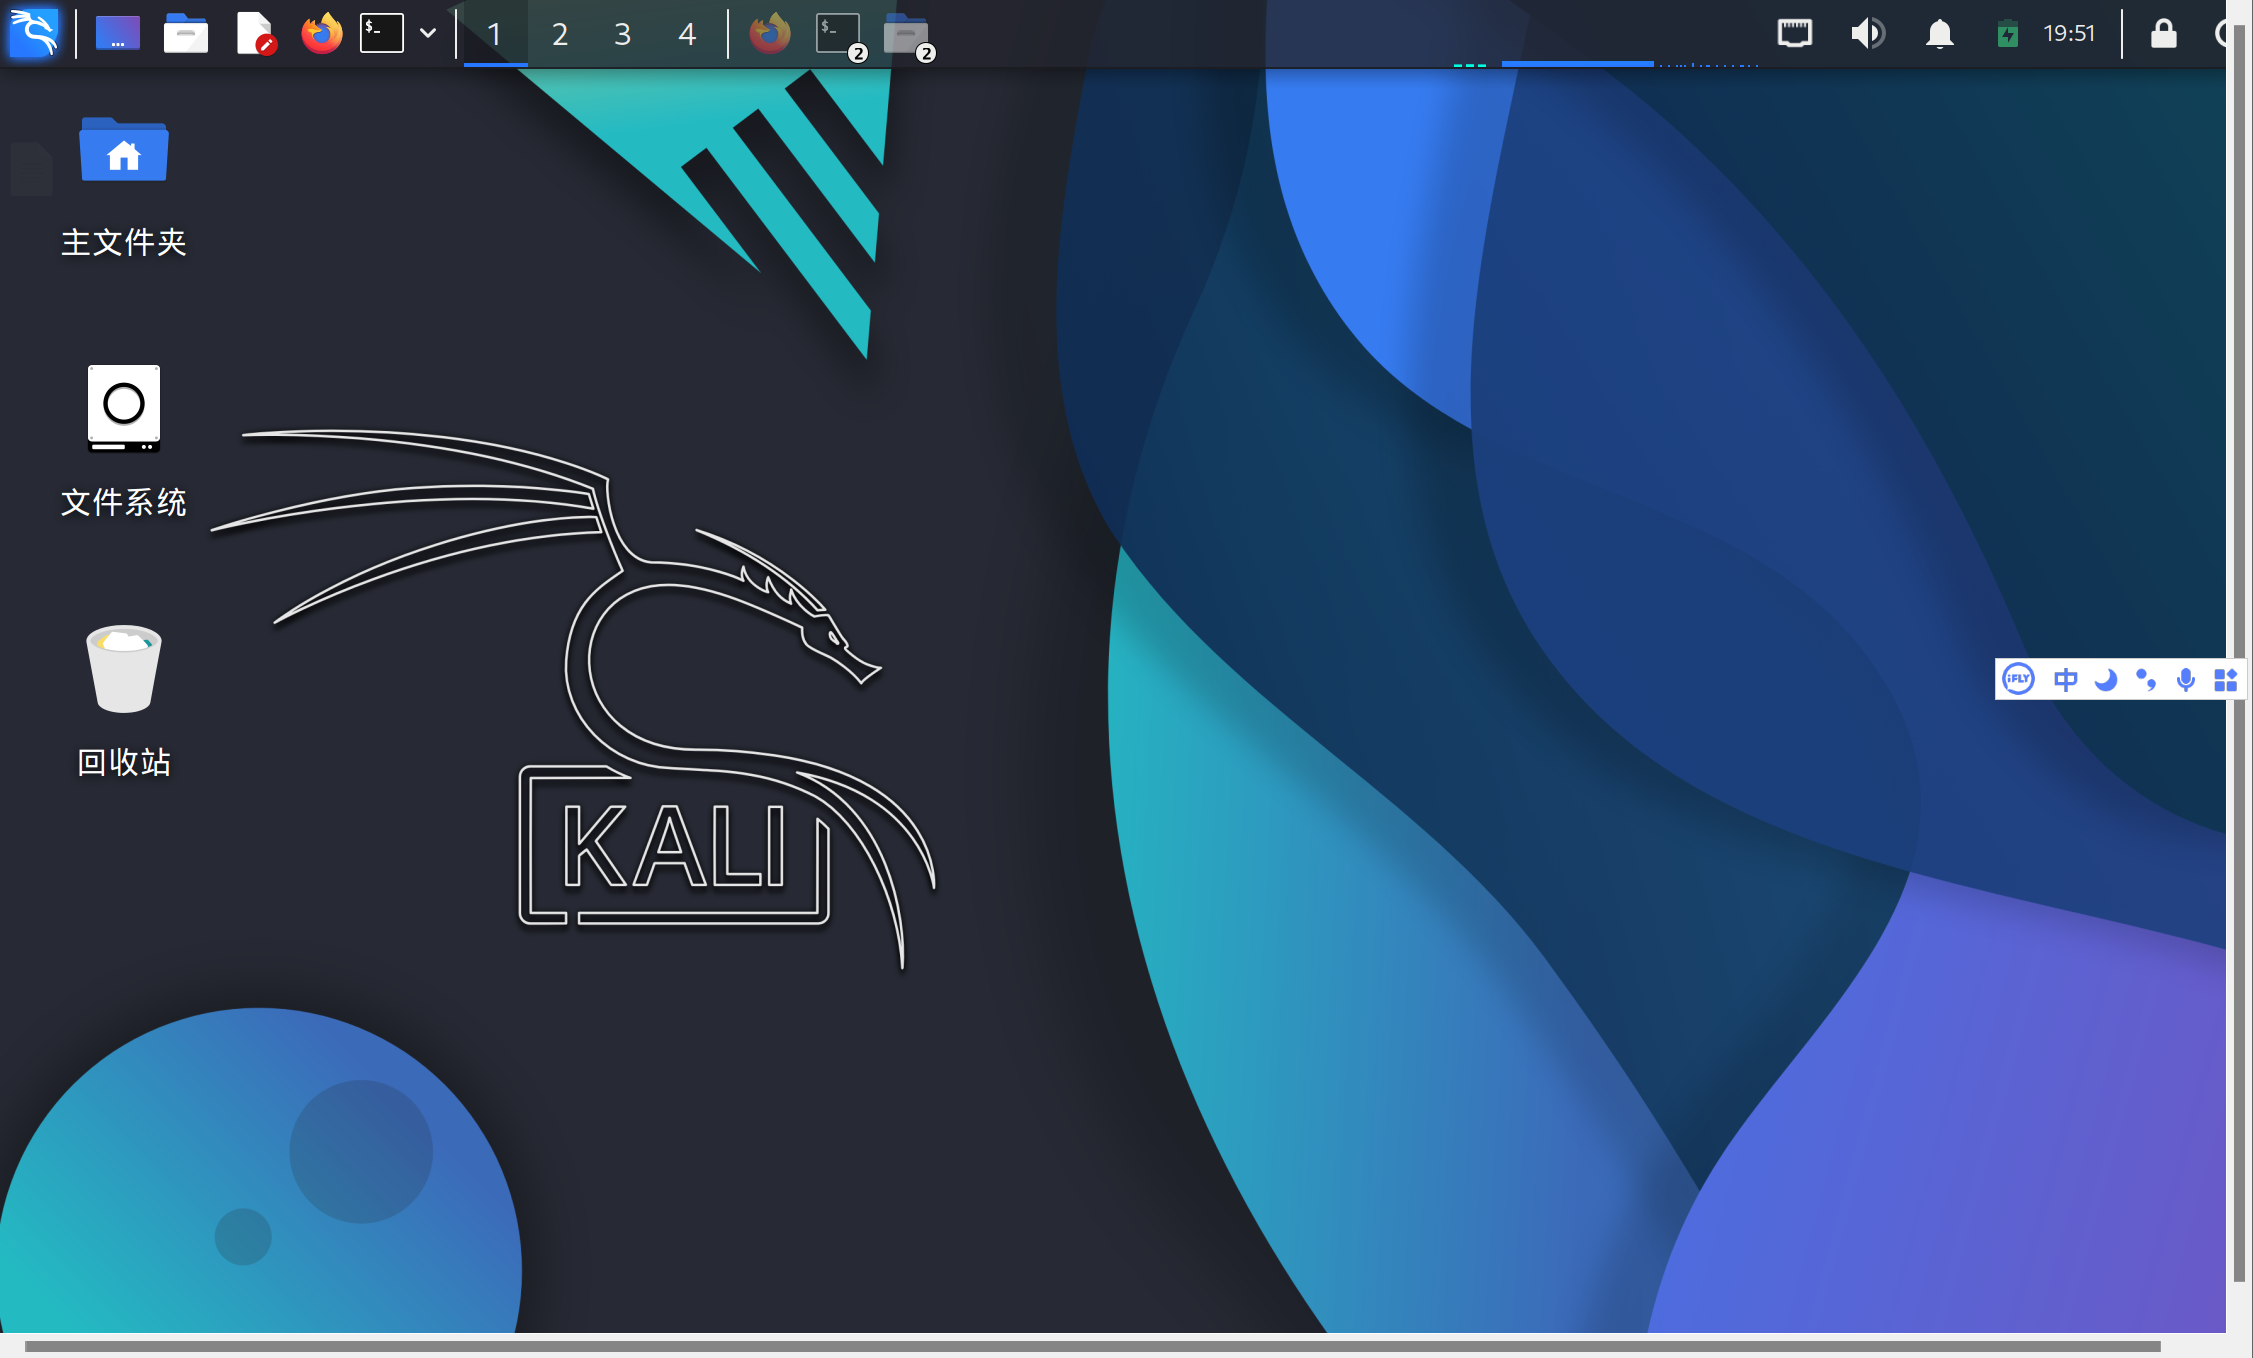Open the notifications bell

coord(1939,33)
